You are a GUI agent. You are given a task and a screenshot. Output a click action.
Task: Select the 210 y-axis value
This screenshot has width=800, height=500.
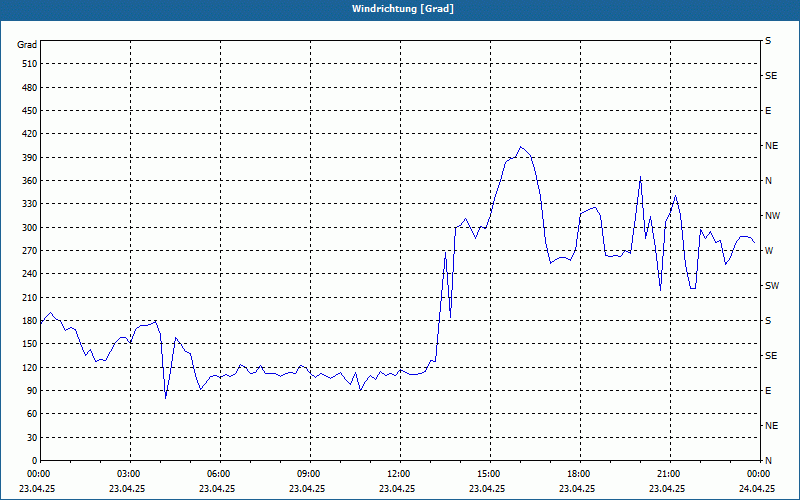click(30, 297)
